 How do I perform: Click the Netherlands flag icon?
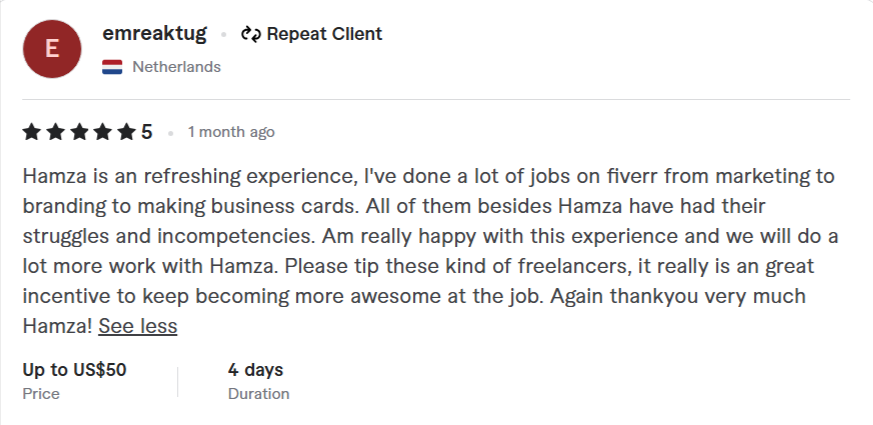(112, 67)
